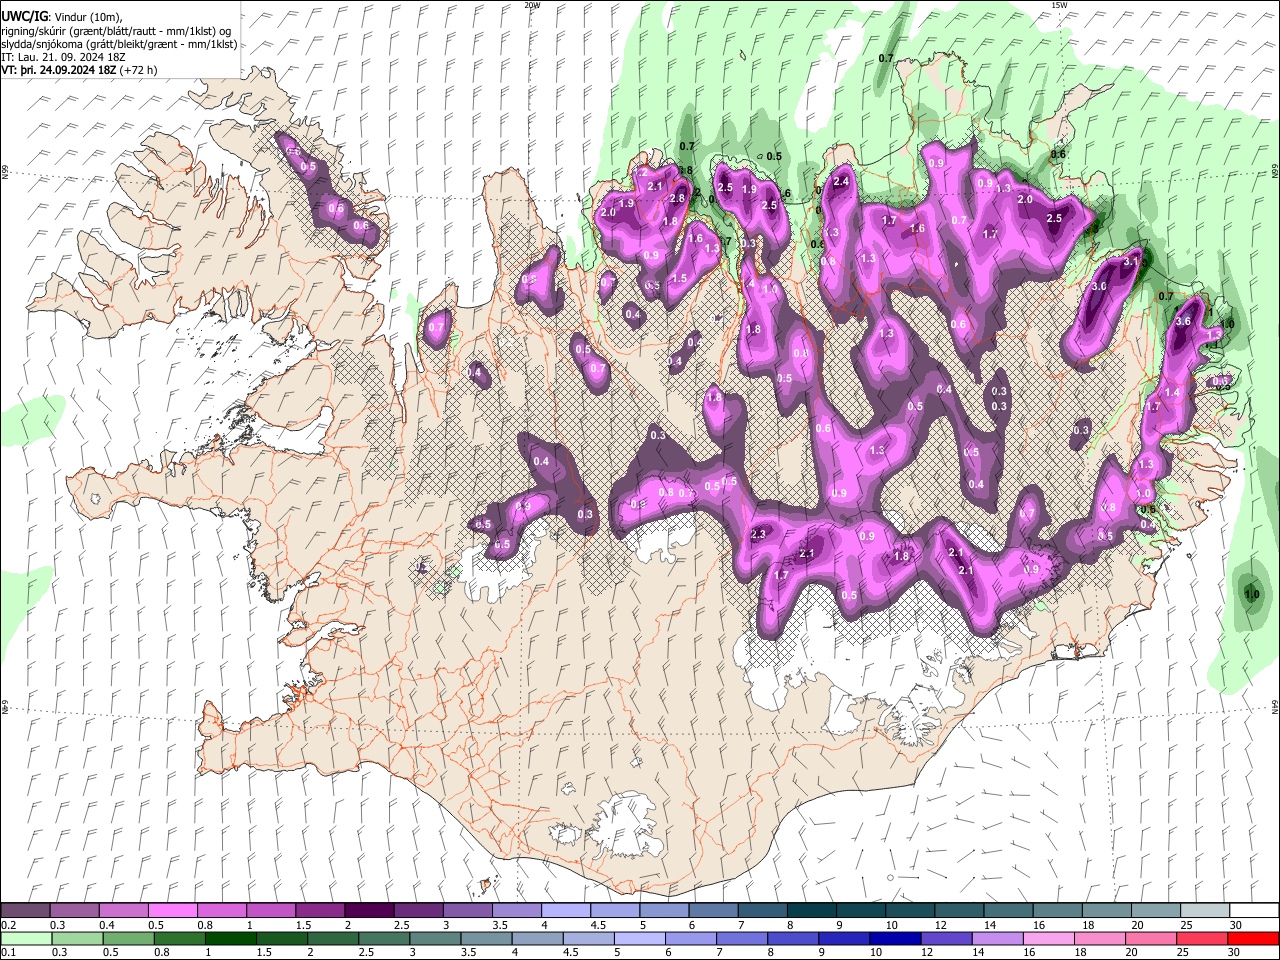Click the 2.3 snowfall value on the map

757,534
